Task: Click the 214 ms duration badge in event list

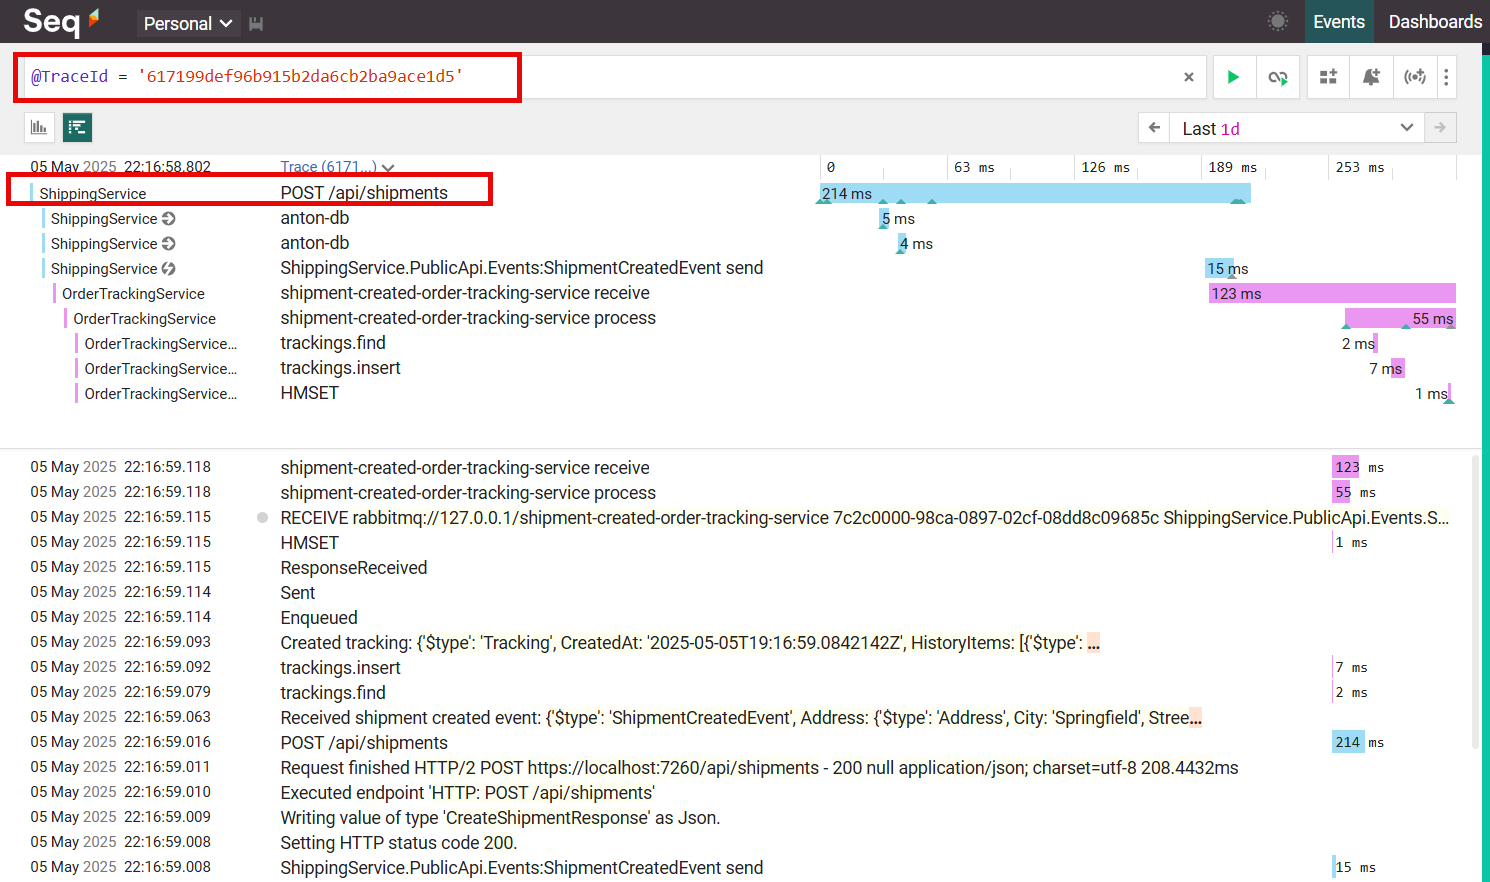Action: pos(1348,742)
